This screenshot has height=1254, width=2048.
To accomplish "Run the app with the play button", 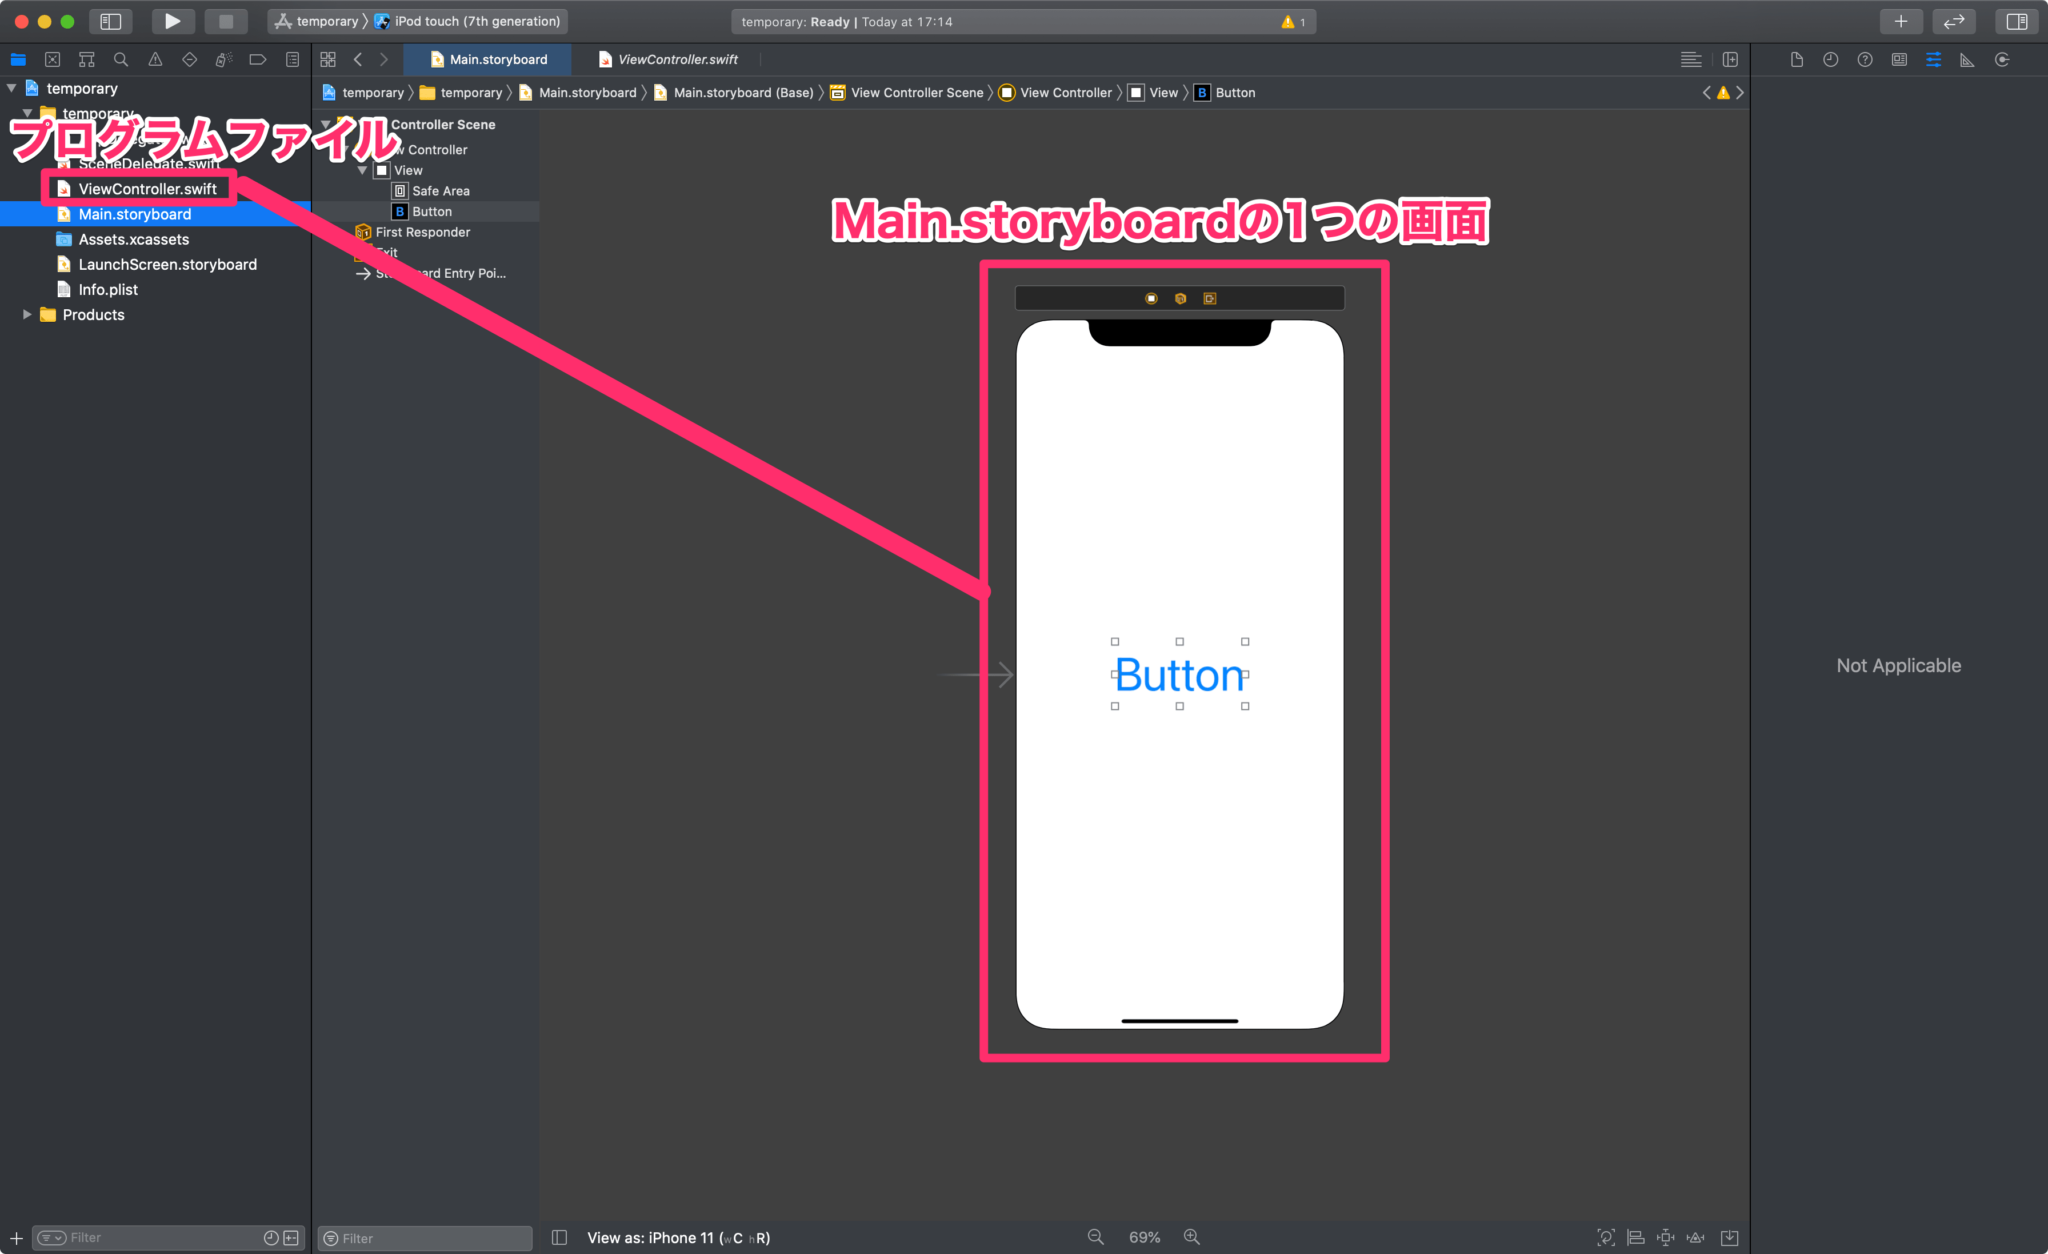I will (x=172, y=20).
